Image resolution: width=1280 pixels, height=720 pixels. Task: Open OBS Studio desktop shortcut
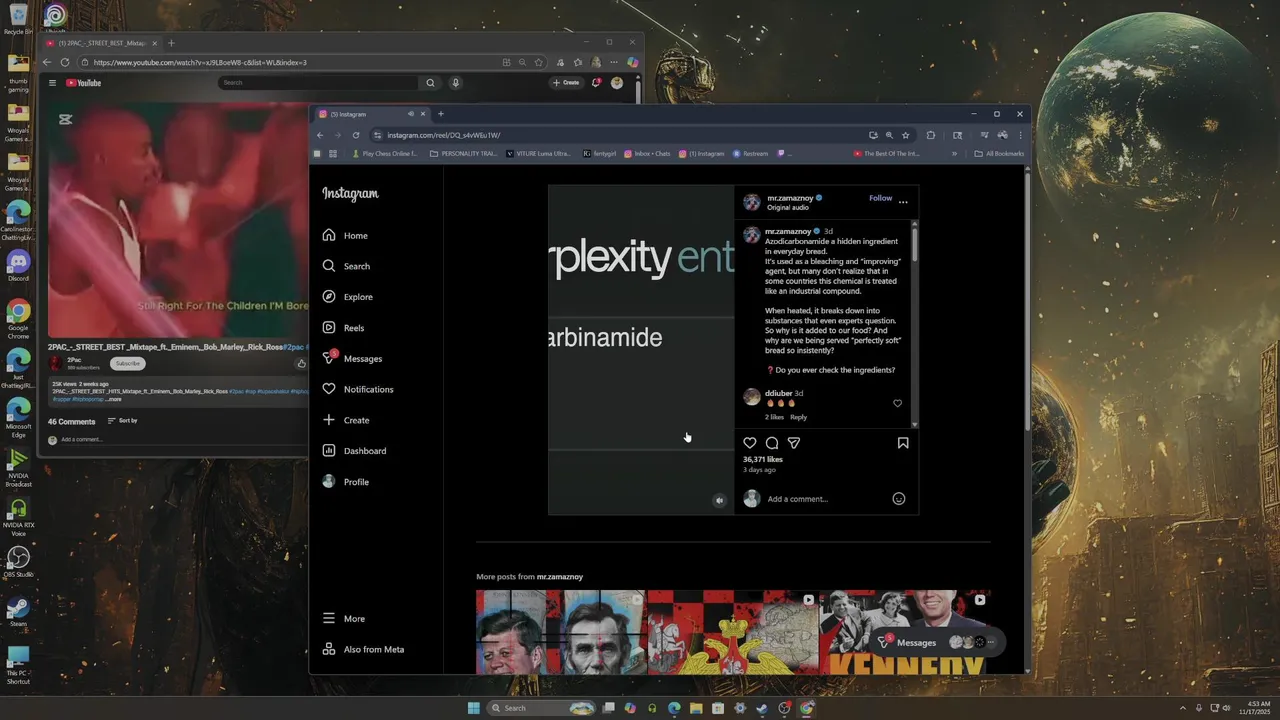18,561
